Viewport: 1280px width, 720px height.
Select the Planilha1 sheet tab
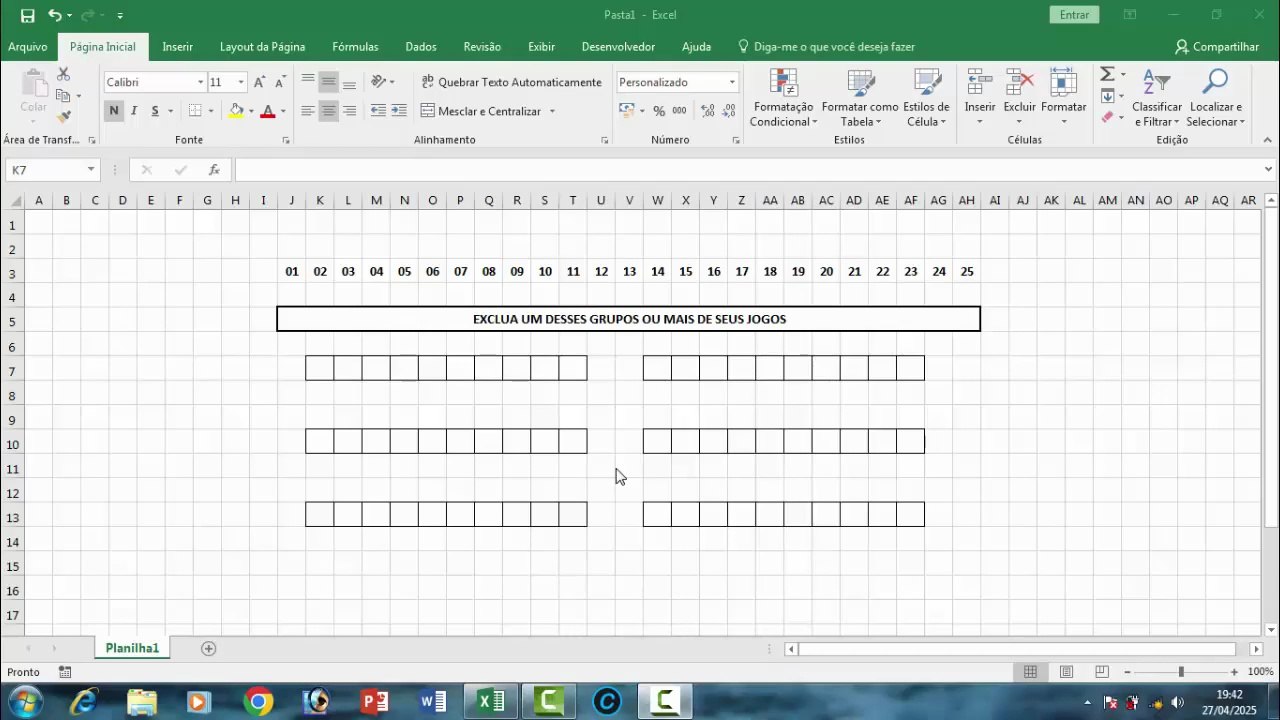coord(133,648)
